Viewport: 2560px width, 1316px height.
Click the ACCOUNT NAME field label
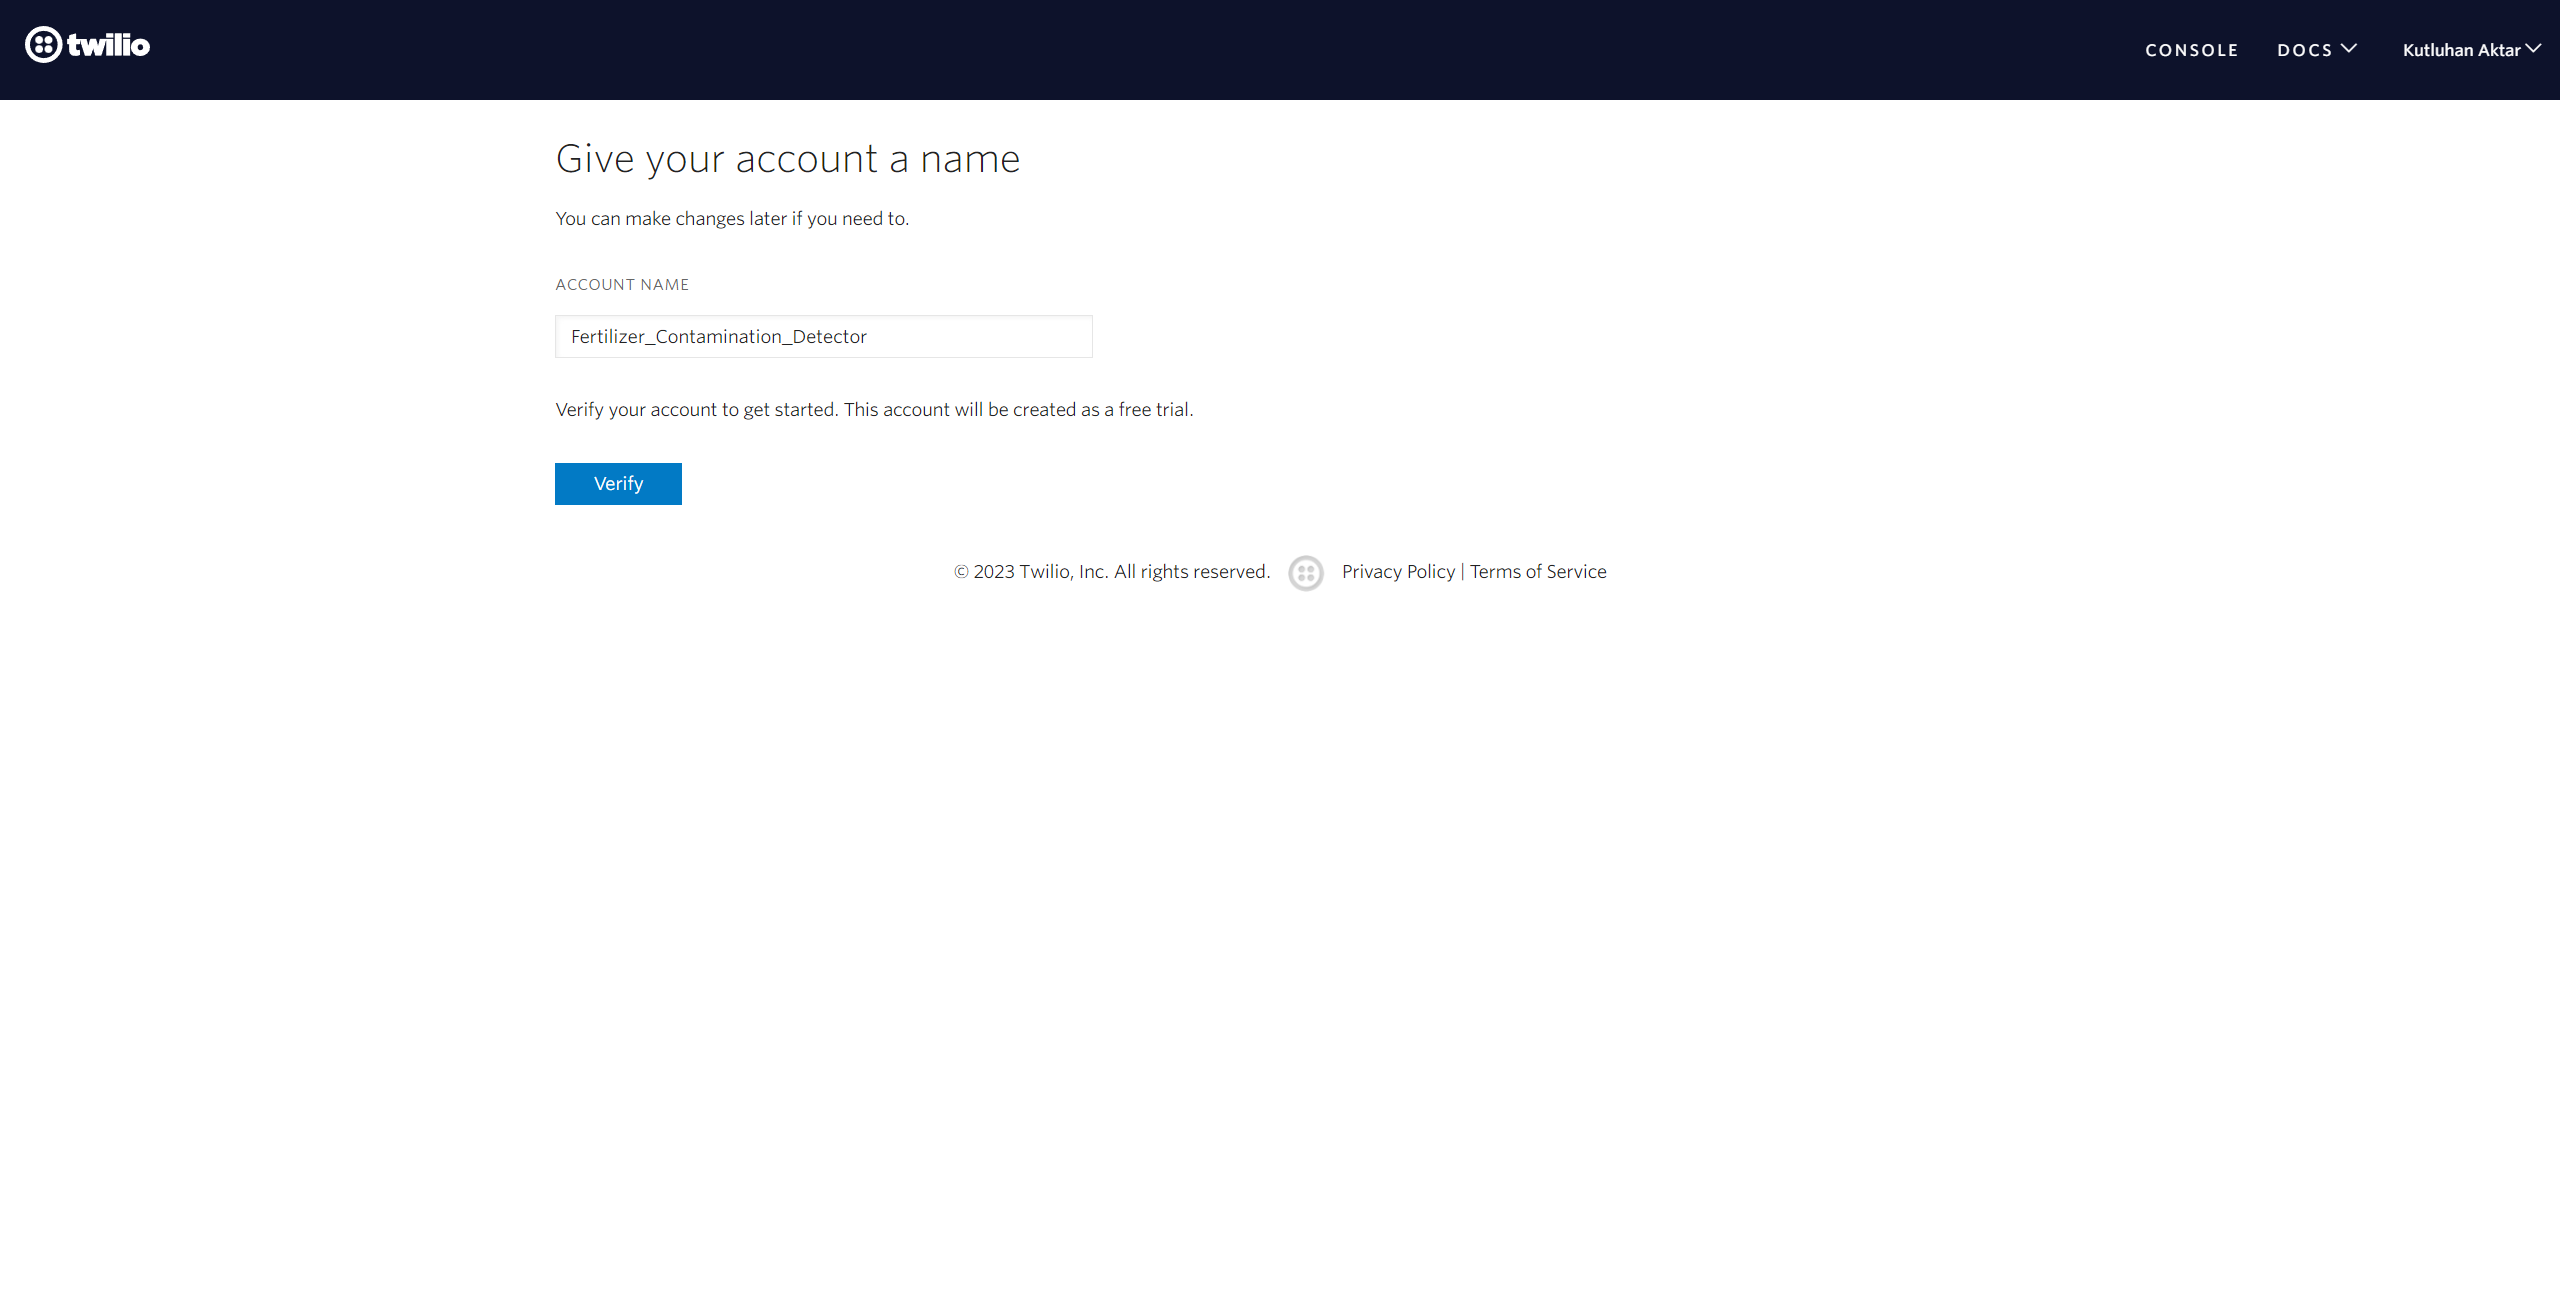pyautogui.click(x=622, y=285)
